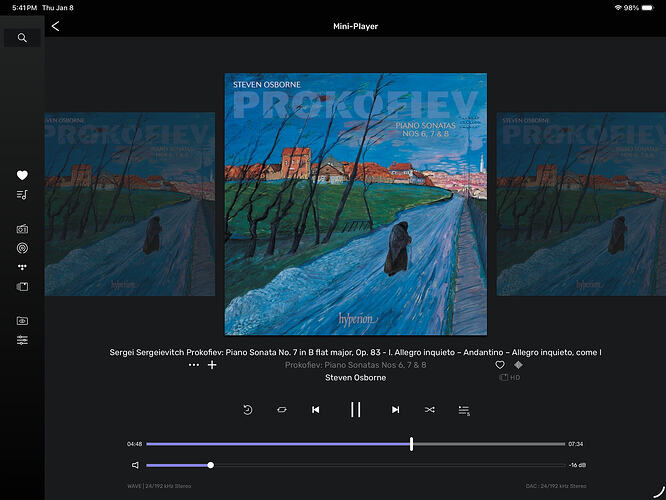Skip to the previous track

coord(316,410)
